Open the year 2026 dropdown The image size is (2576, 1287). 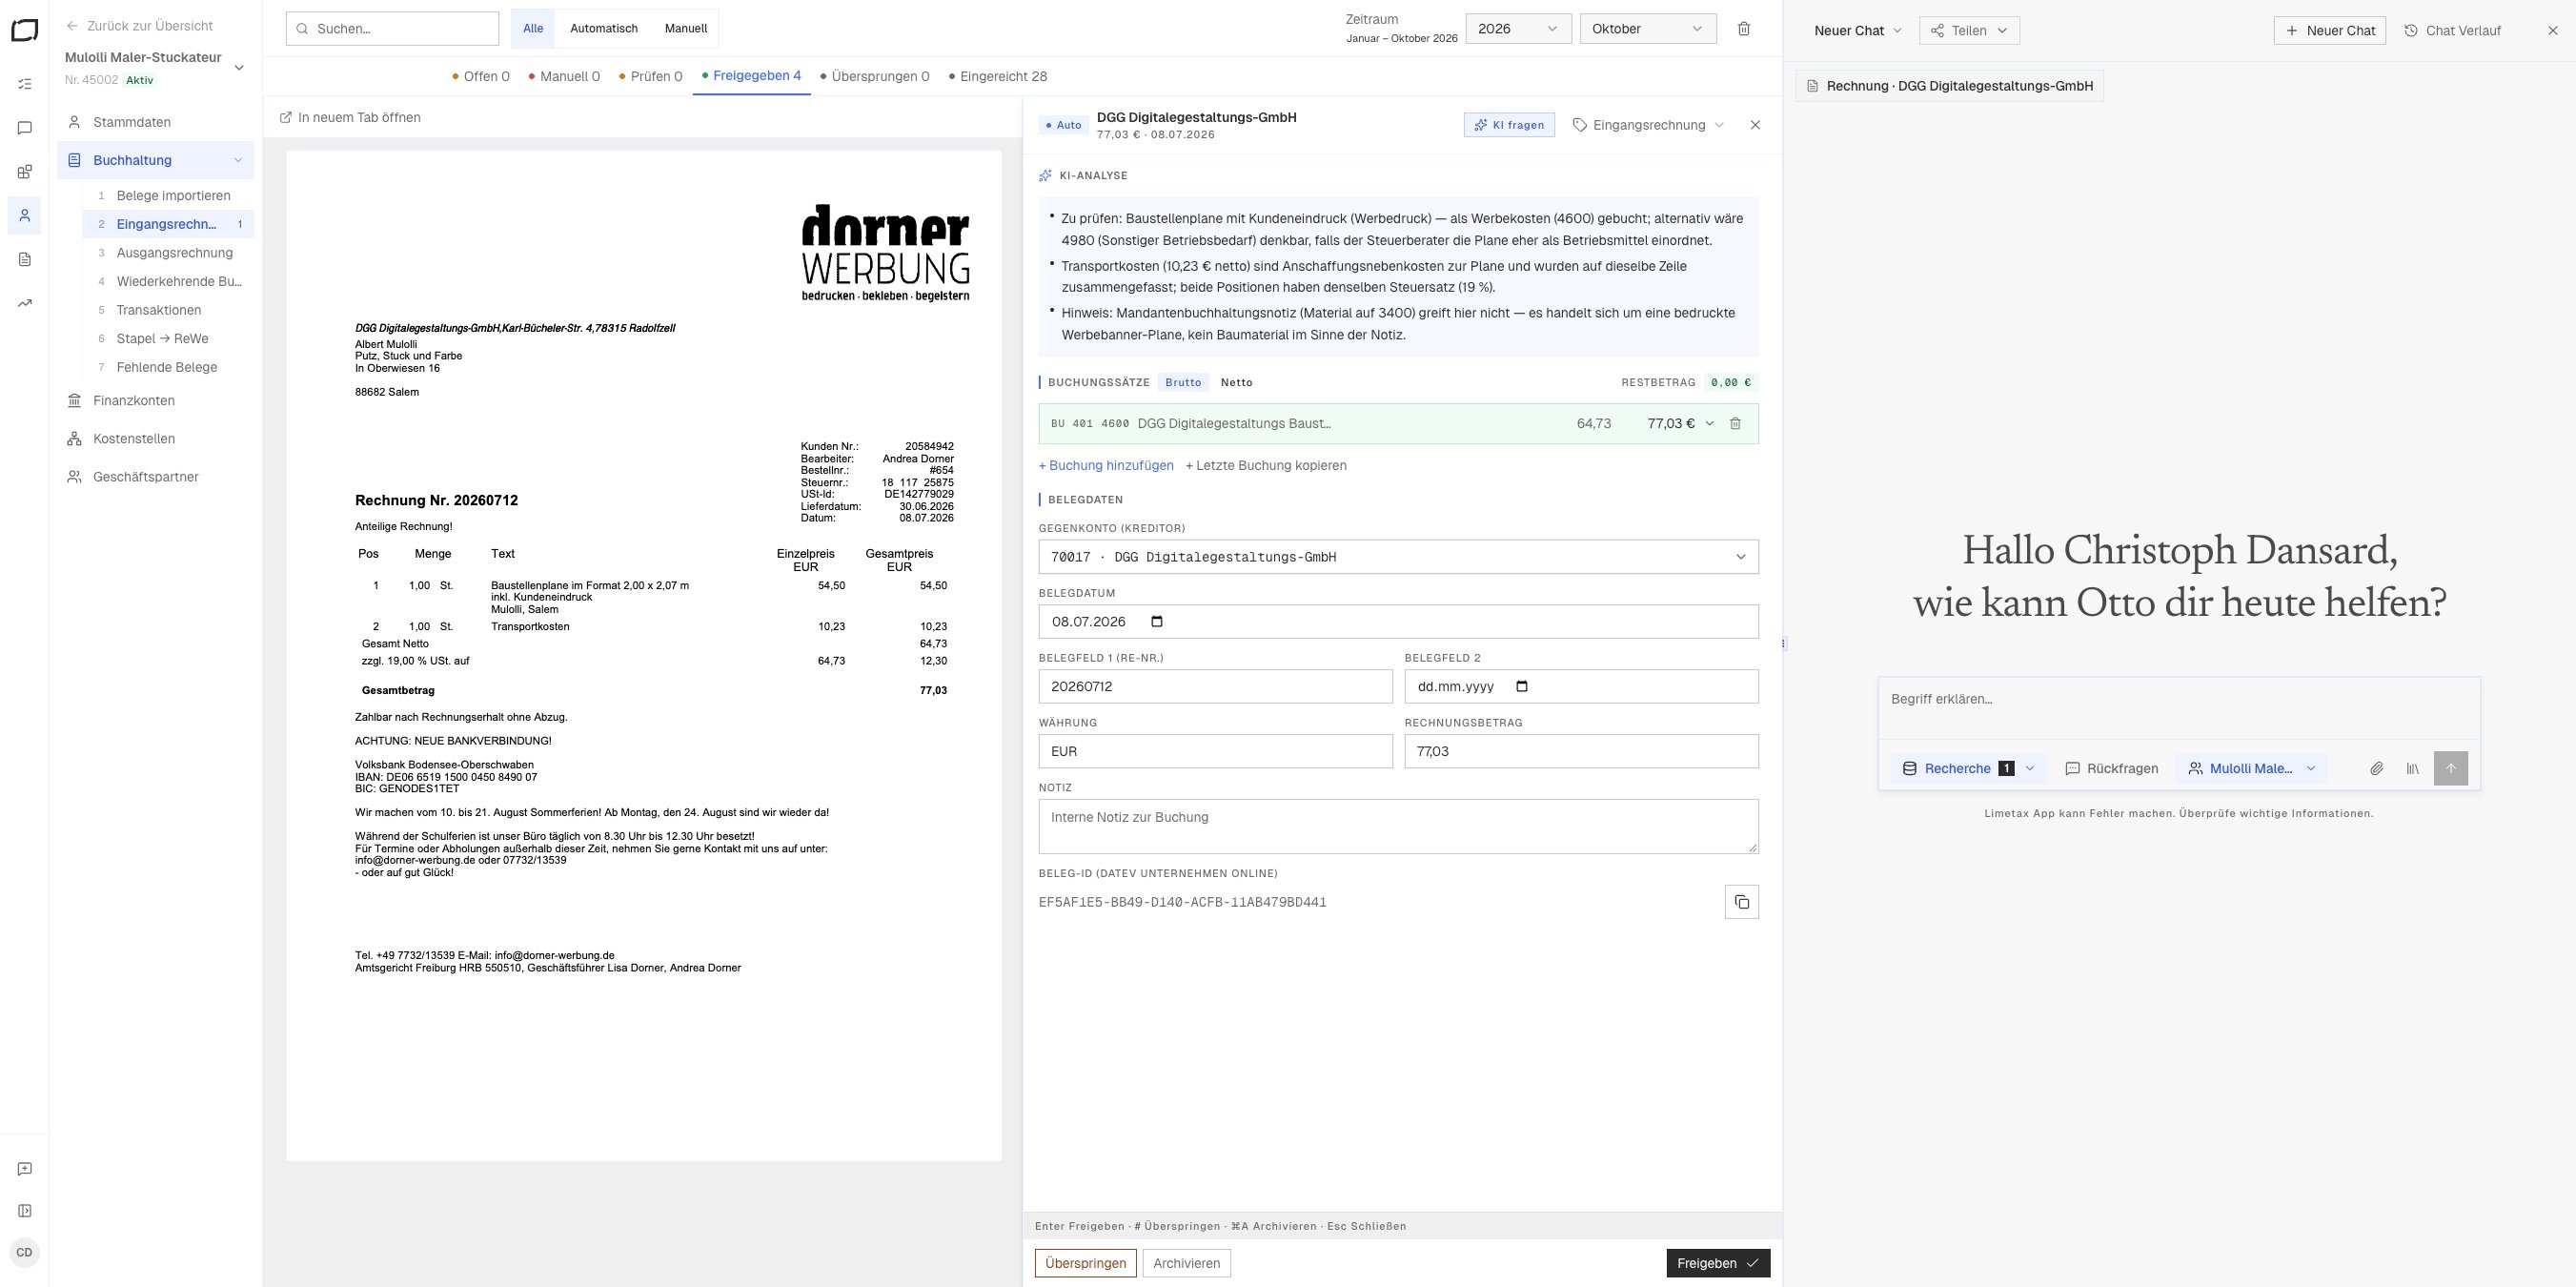tap(1518, 29)
